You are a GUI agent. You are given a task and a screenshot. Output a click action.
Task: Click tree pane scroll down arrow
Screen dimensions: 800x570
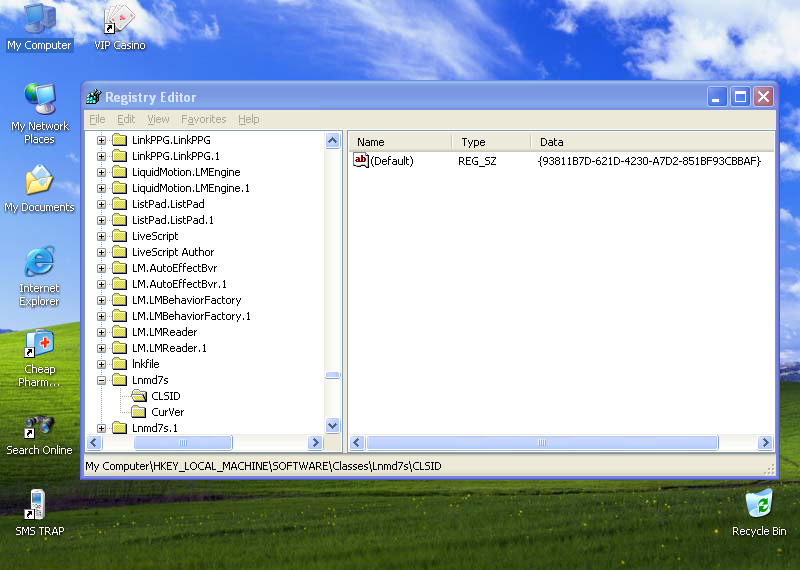333,425
